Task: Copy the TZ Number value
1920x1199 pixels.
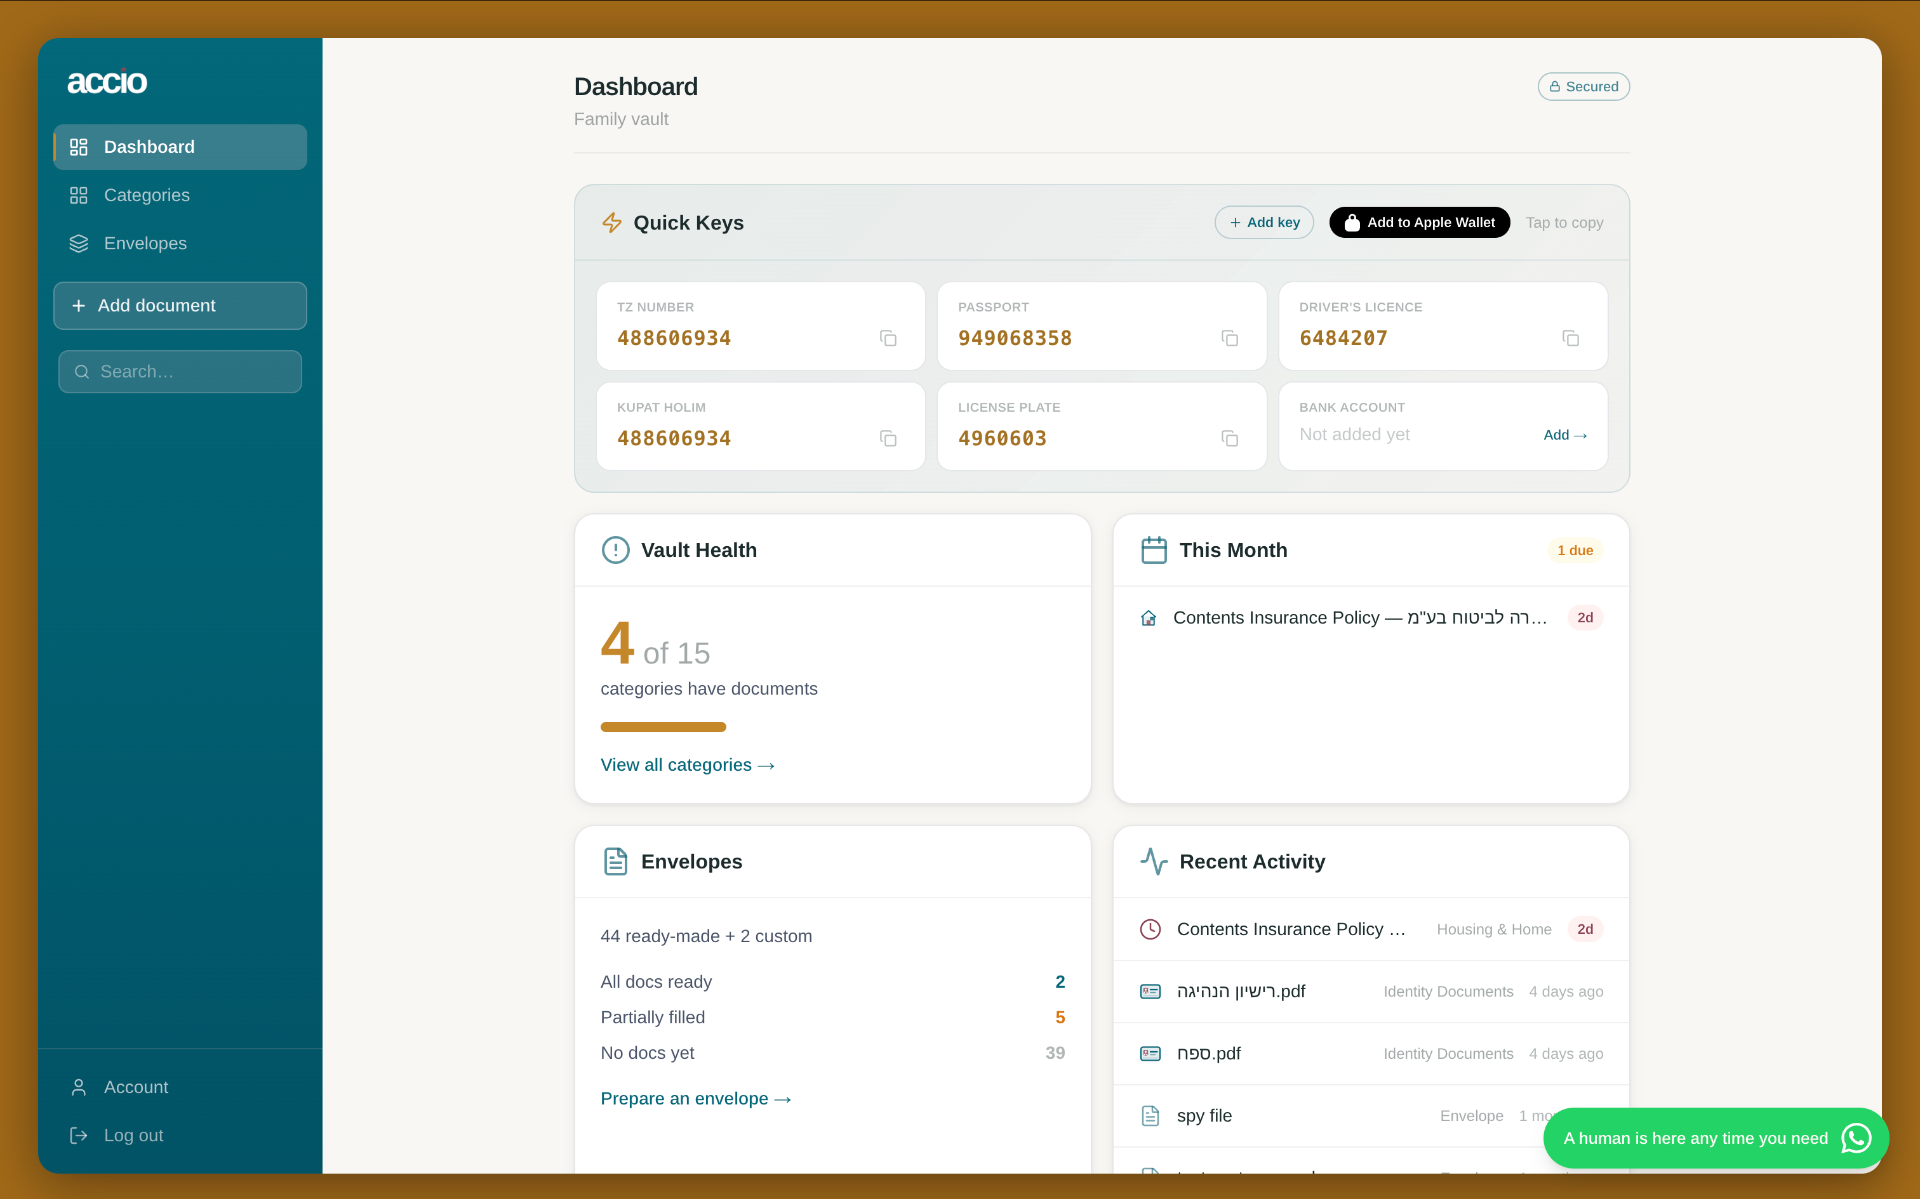Action: pos(888,339)
